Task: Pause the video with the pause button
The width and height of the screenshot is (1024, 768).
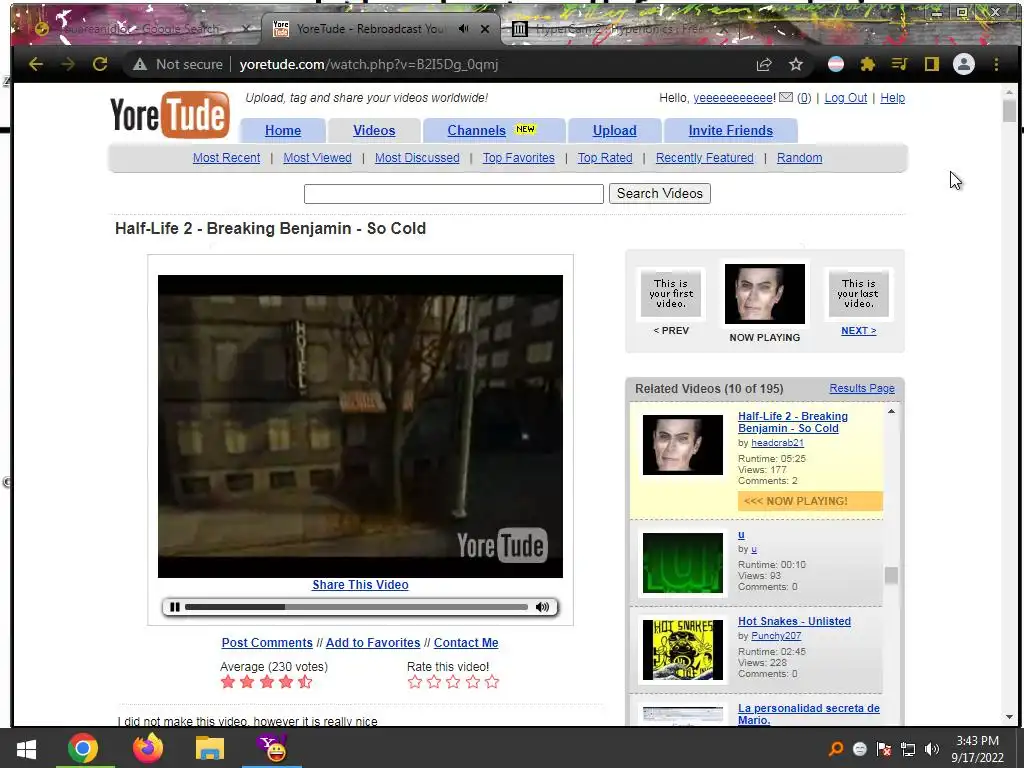Action: [x=175, y=607]
